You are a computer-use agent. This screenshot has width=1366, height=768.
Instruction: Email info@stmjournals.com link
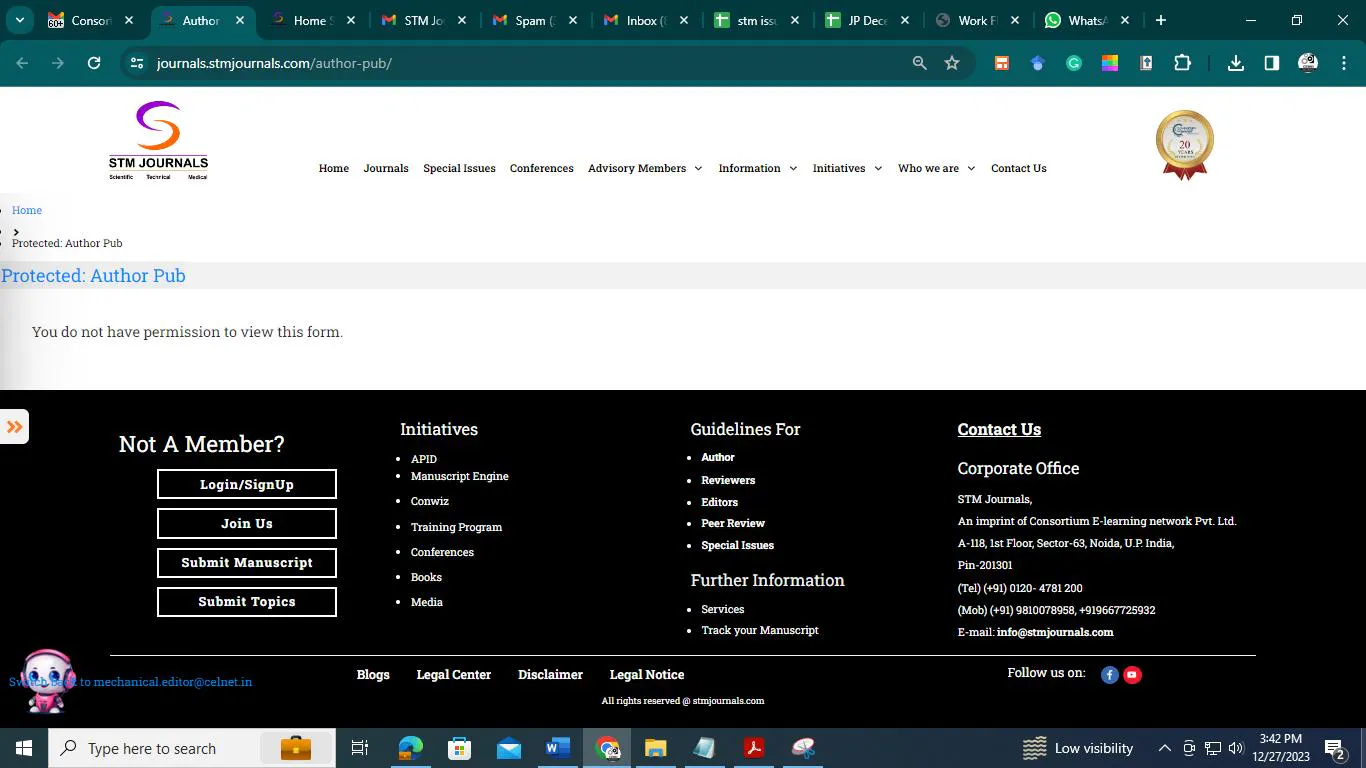[x=1055, y=632]
